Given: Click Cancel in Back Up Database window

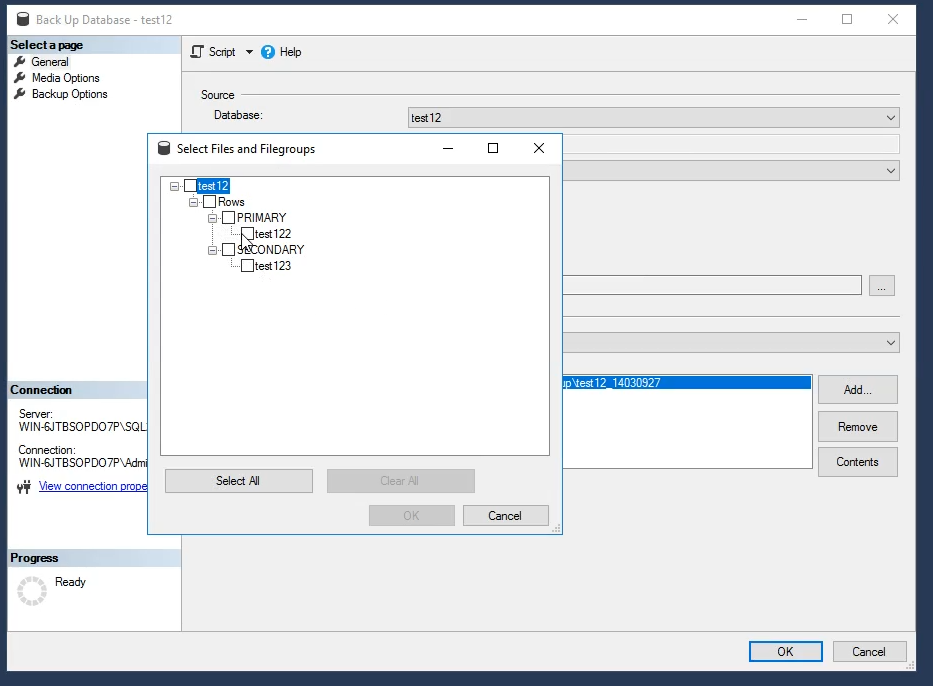Looking at the screenshot, I should click(869, 651).
